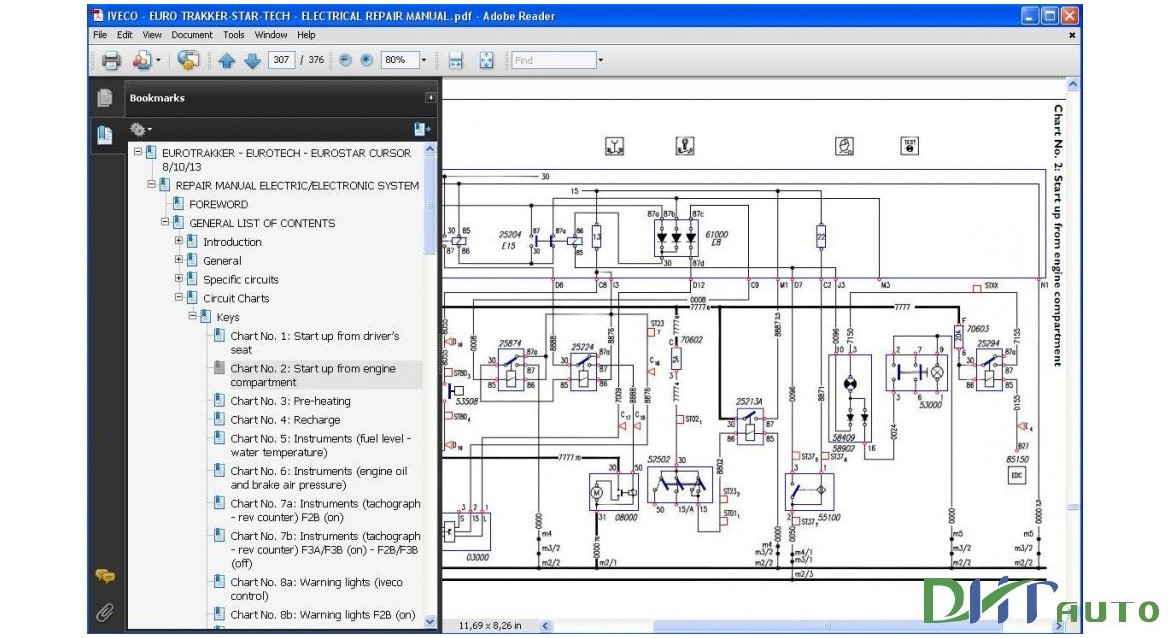Image resolution: width=1170 pixels, height=638 pixels.
Task: Open the Attachments paperclip icon
Action: point(105,613)
